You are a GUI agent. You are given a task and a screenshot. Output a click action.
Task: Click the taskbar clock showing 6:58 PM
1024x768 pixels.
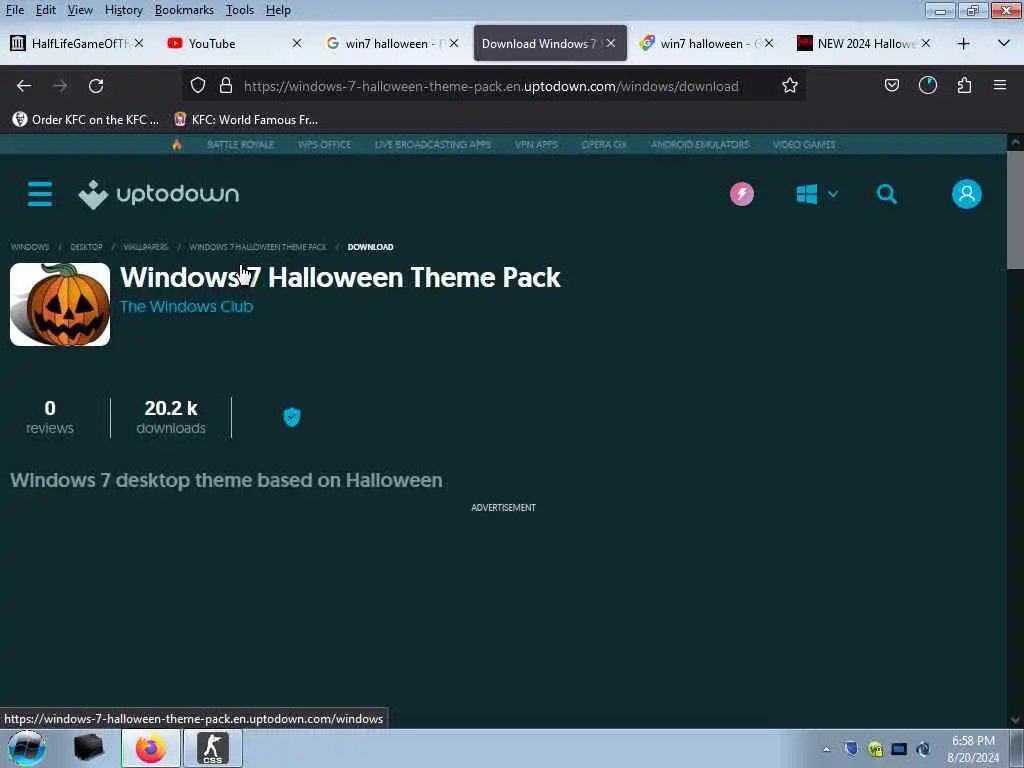click(x=972, y=749)
